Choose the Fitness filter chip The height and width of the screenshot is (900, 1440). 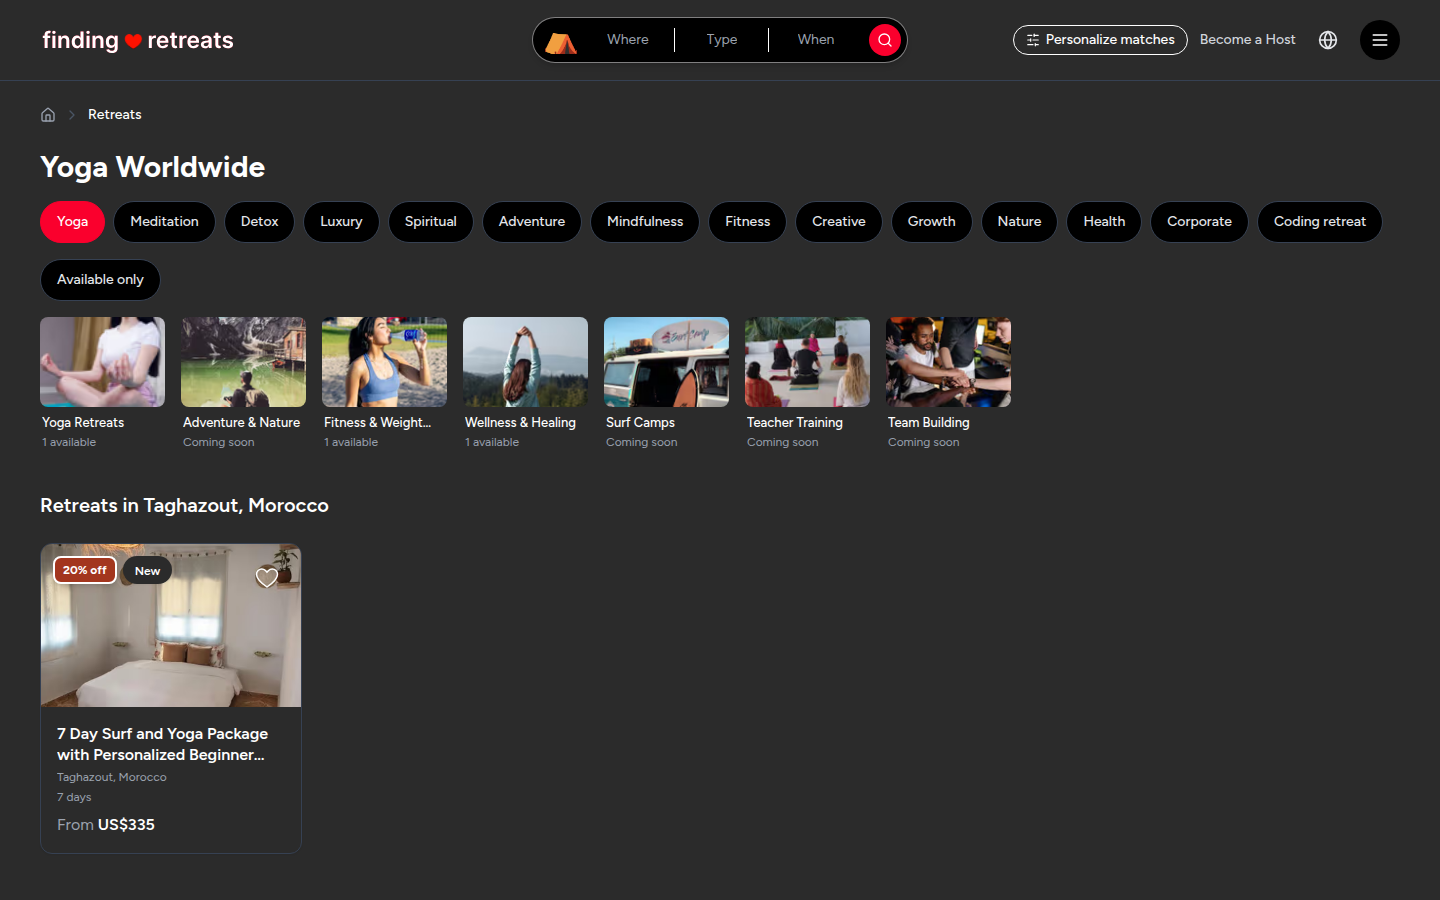[748, 222]
